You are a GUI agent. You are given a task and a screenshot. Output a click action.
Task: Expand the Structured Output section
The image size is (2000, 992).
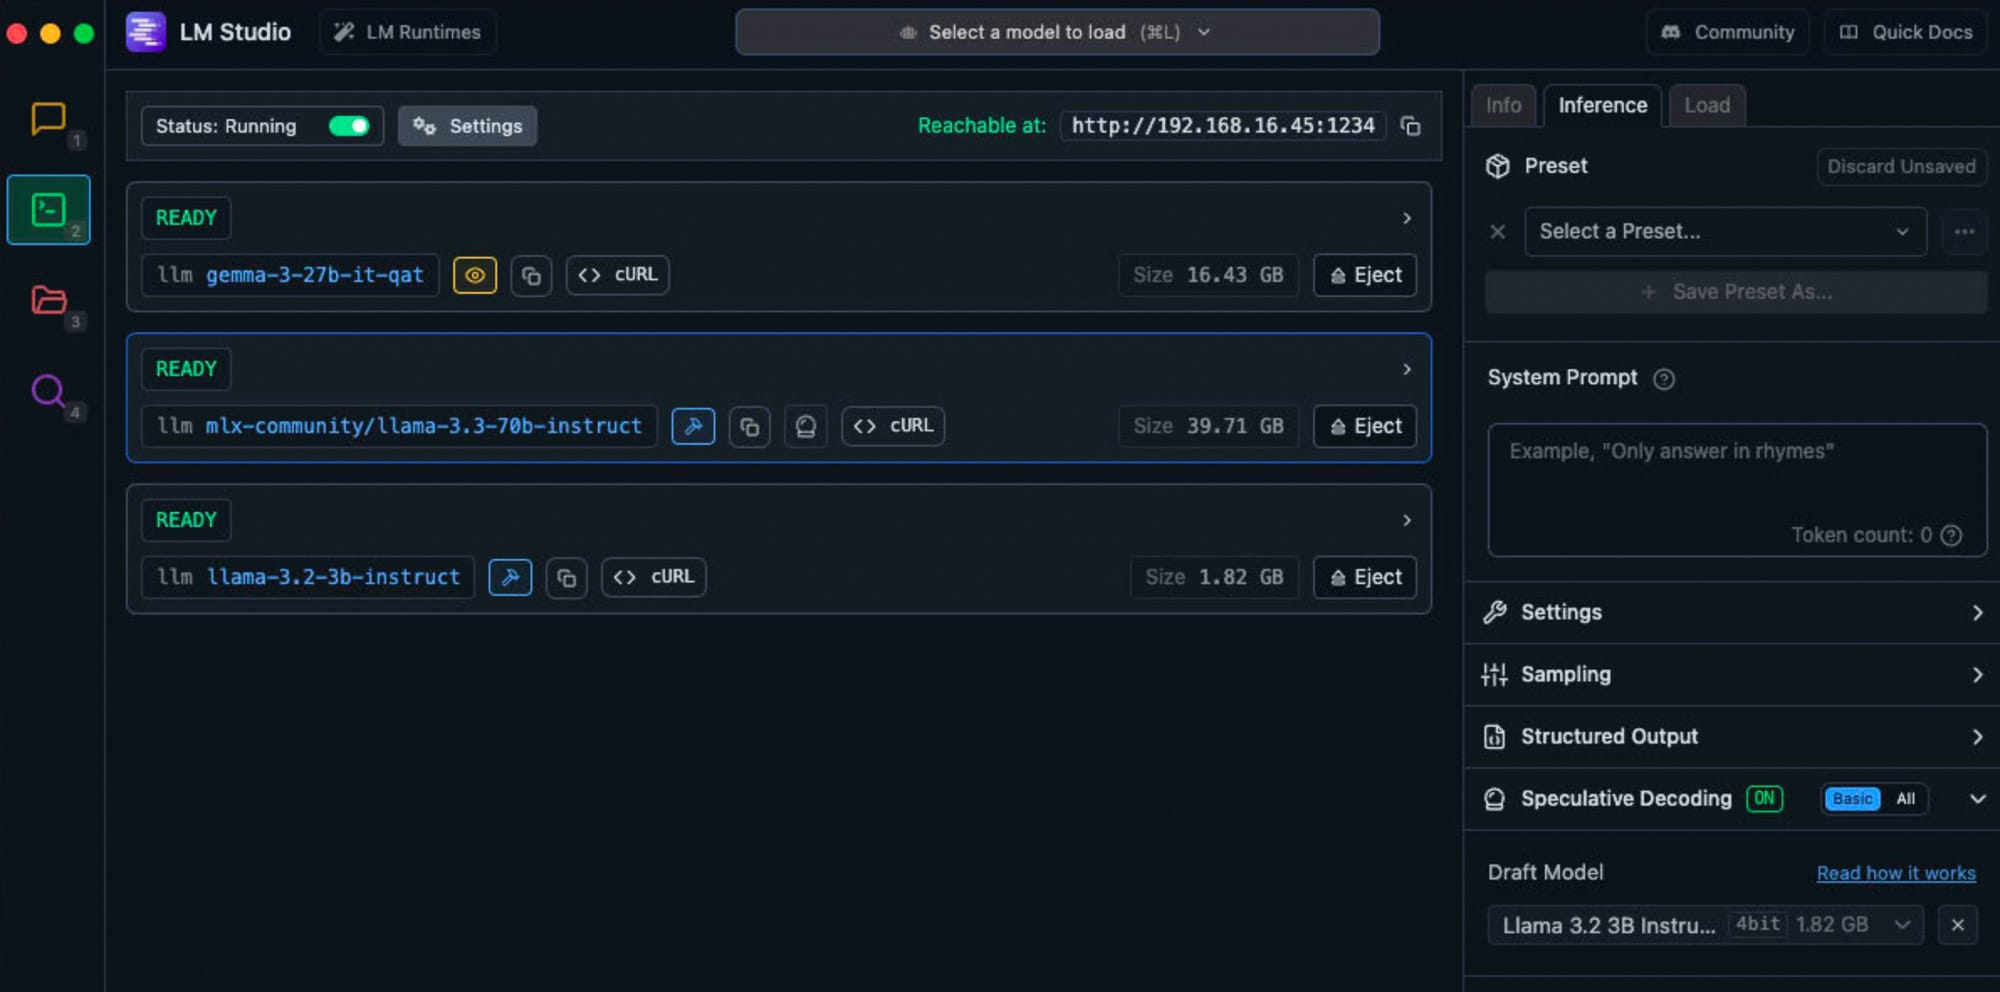point(1732,737)
